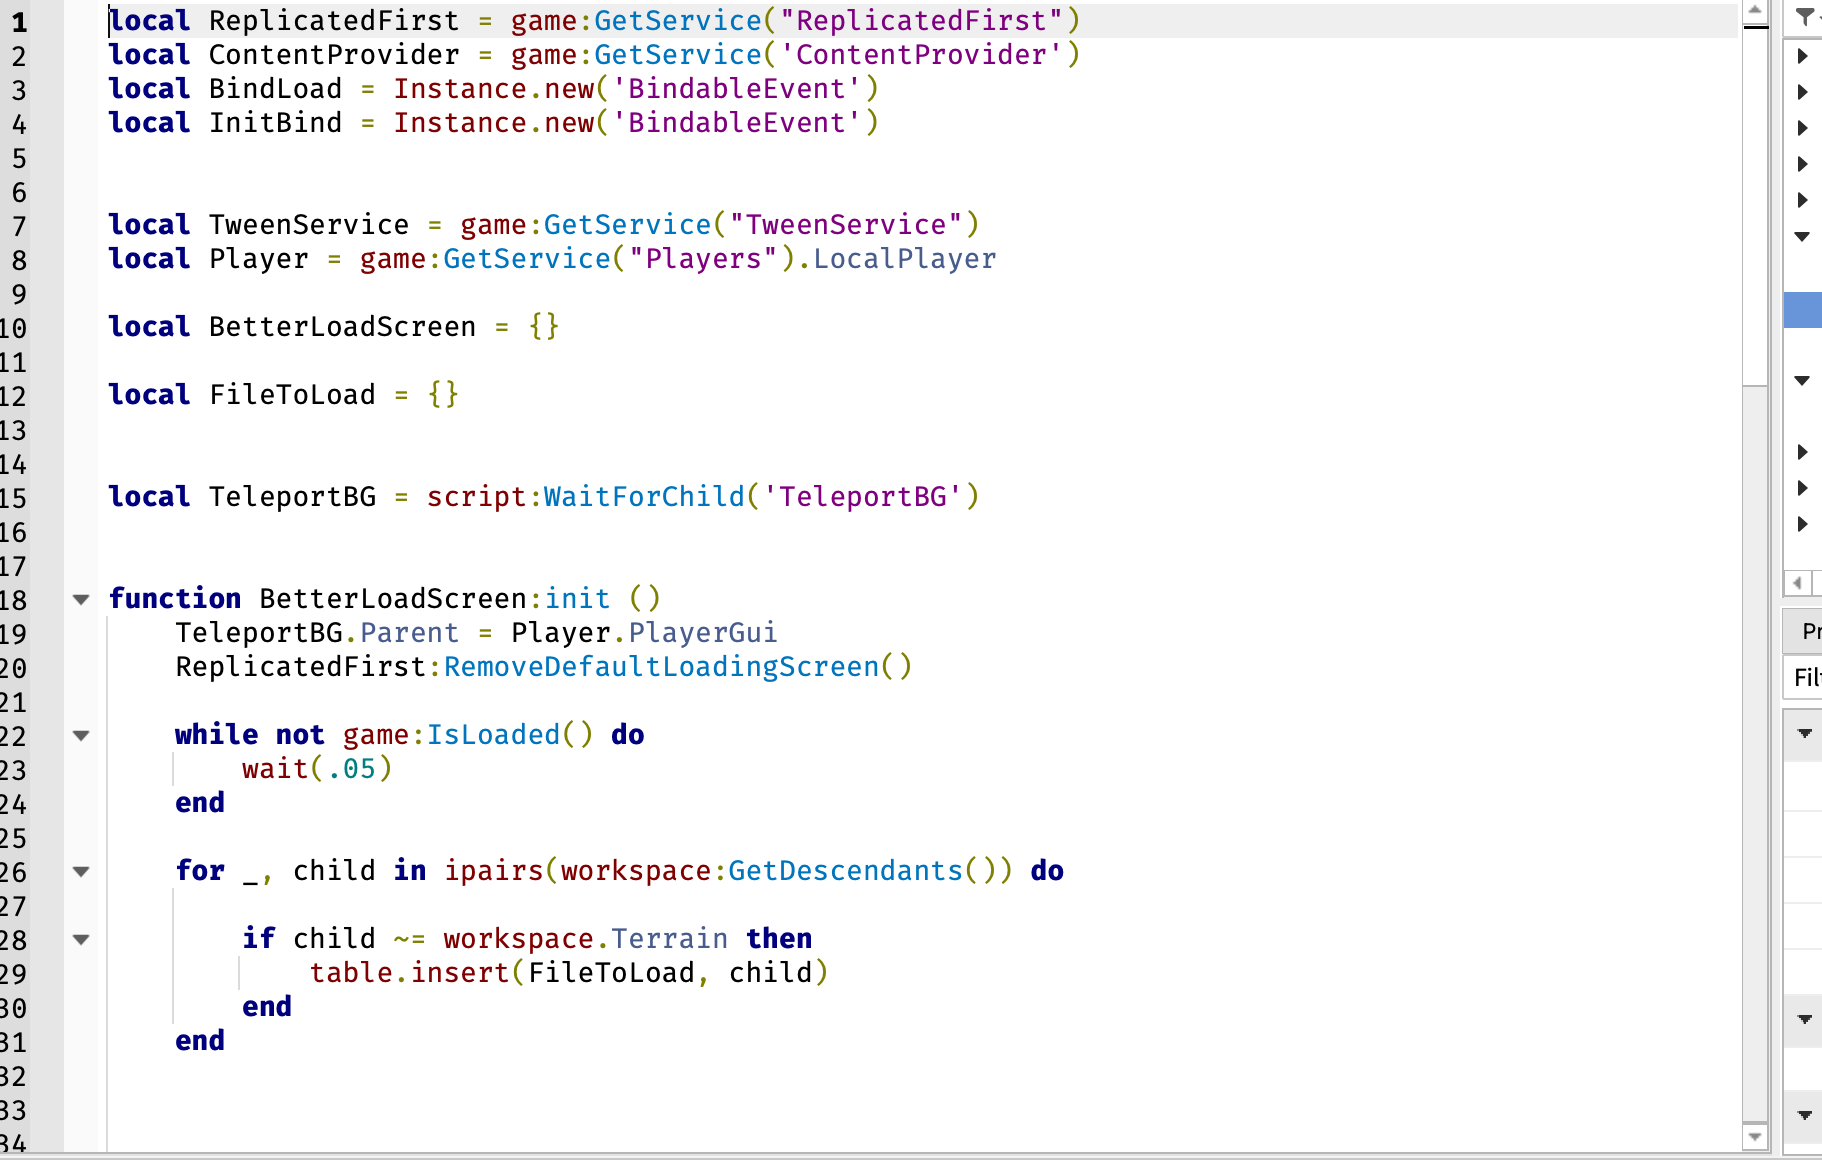Collapse the if-statement fold arrow on line 28
The image size is (1822, 1160).
(81, 940)
